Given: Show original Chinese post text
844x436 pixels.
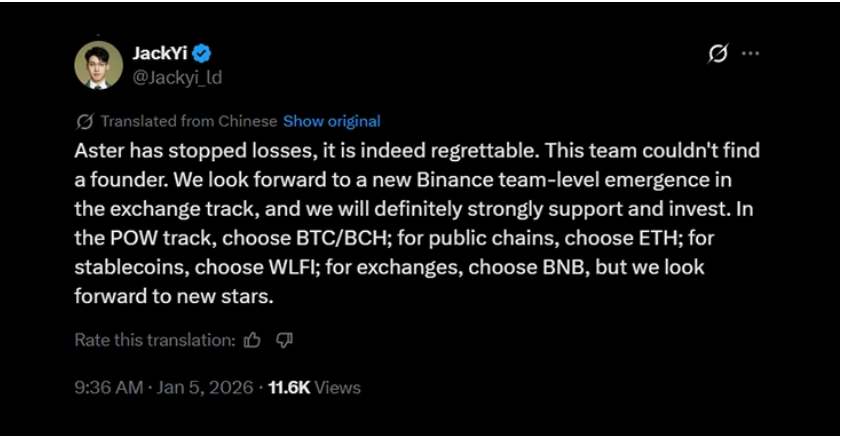Looking at the screenshot, I should click(x=331, y=121).
